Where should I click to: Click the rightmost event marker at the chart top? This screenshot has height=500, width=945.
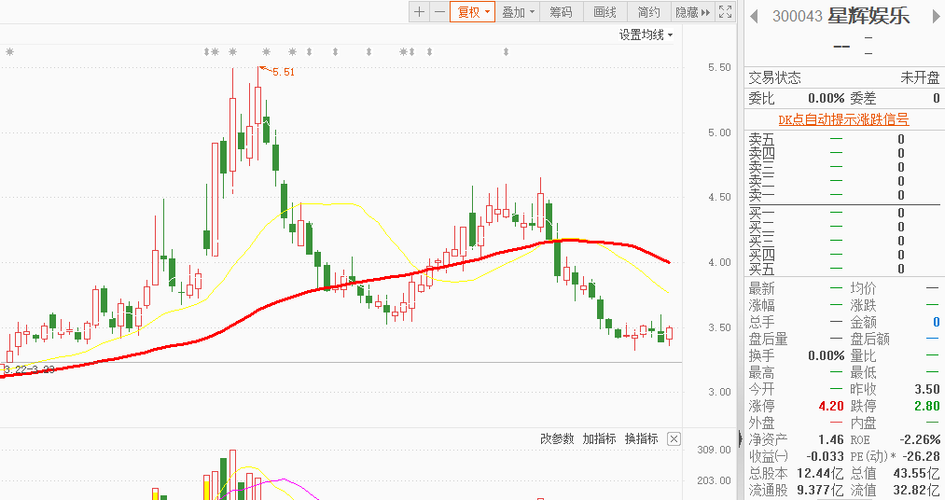(x=506, y=52)
